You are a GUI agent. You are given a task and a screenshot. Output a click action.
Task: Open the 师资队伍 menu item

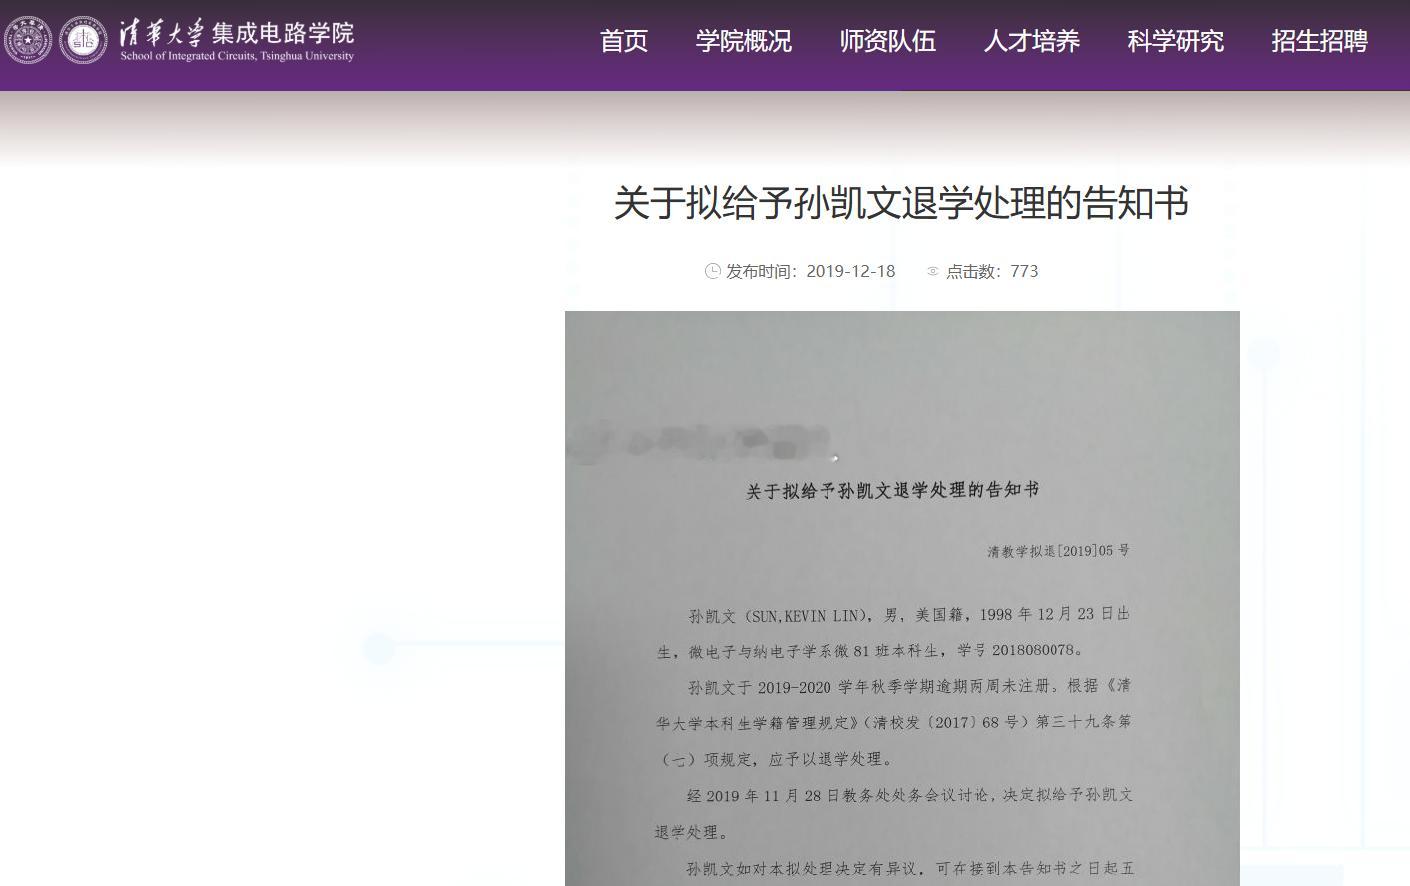(x=888, y=41)
